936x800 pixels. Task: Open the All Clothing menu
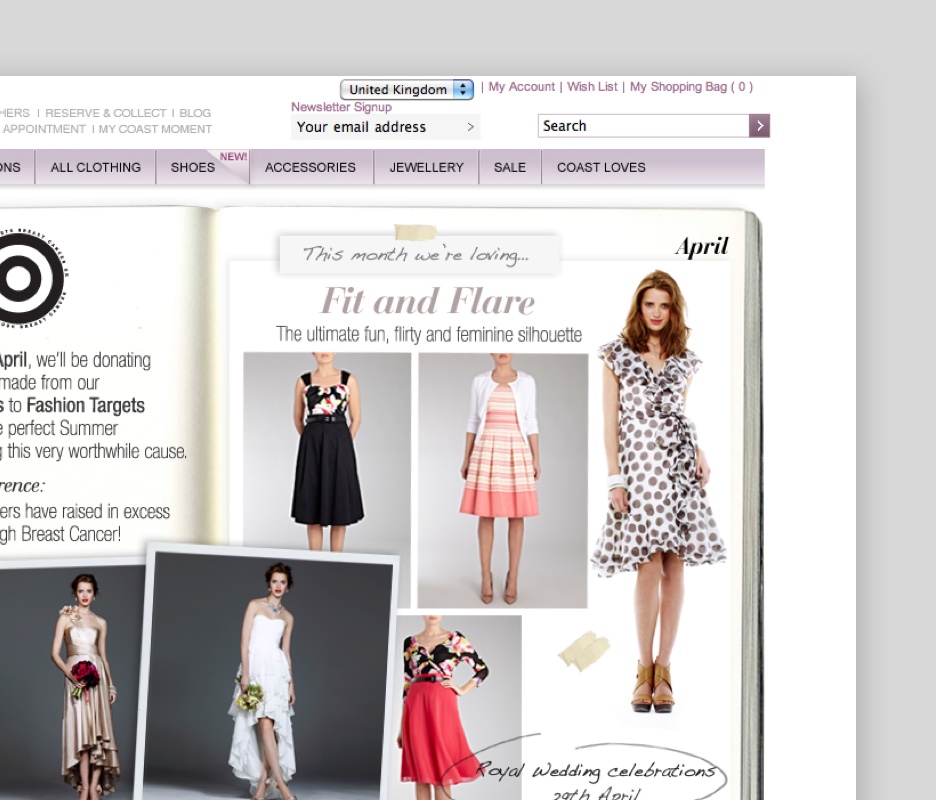tap(96, 167)
